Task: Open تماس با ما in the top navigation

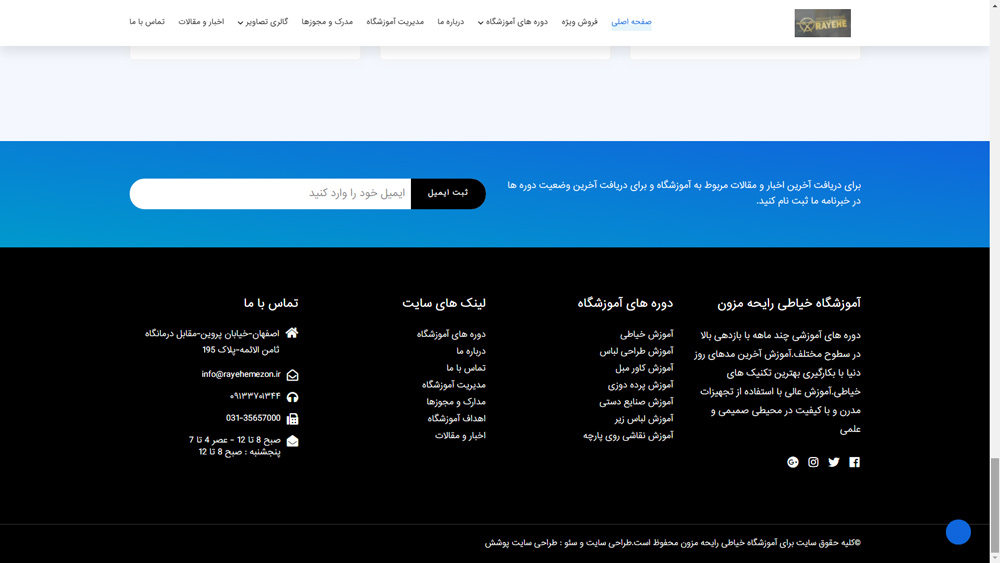Action: (147, 22)
